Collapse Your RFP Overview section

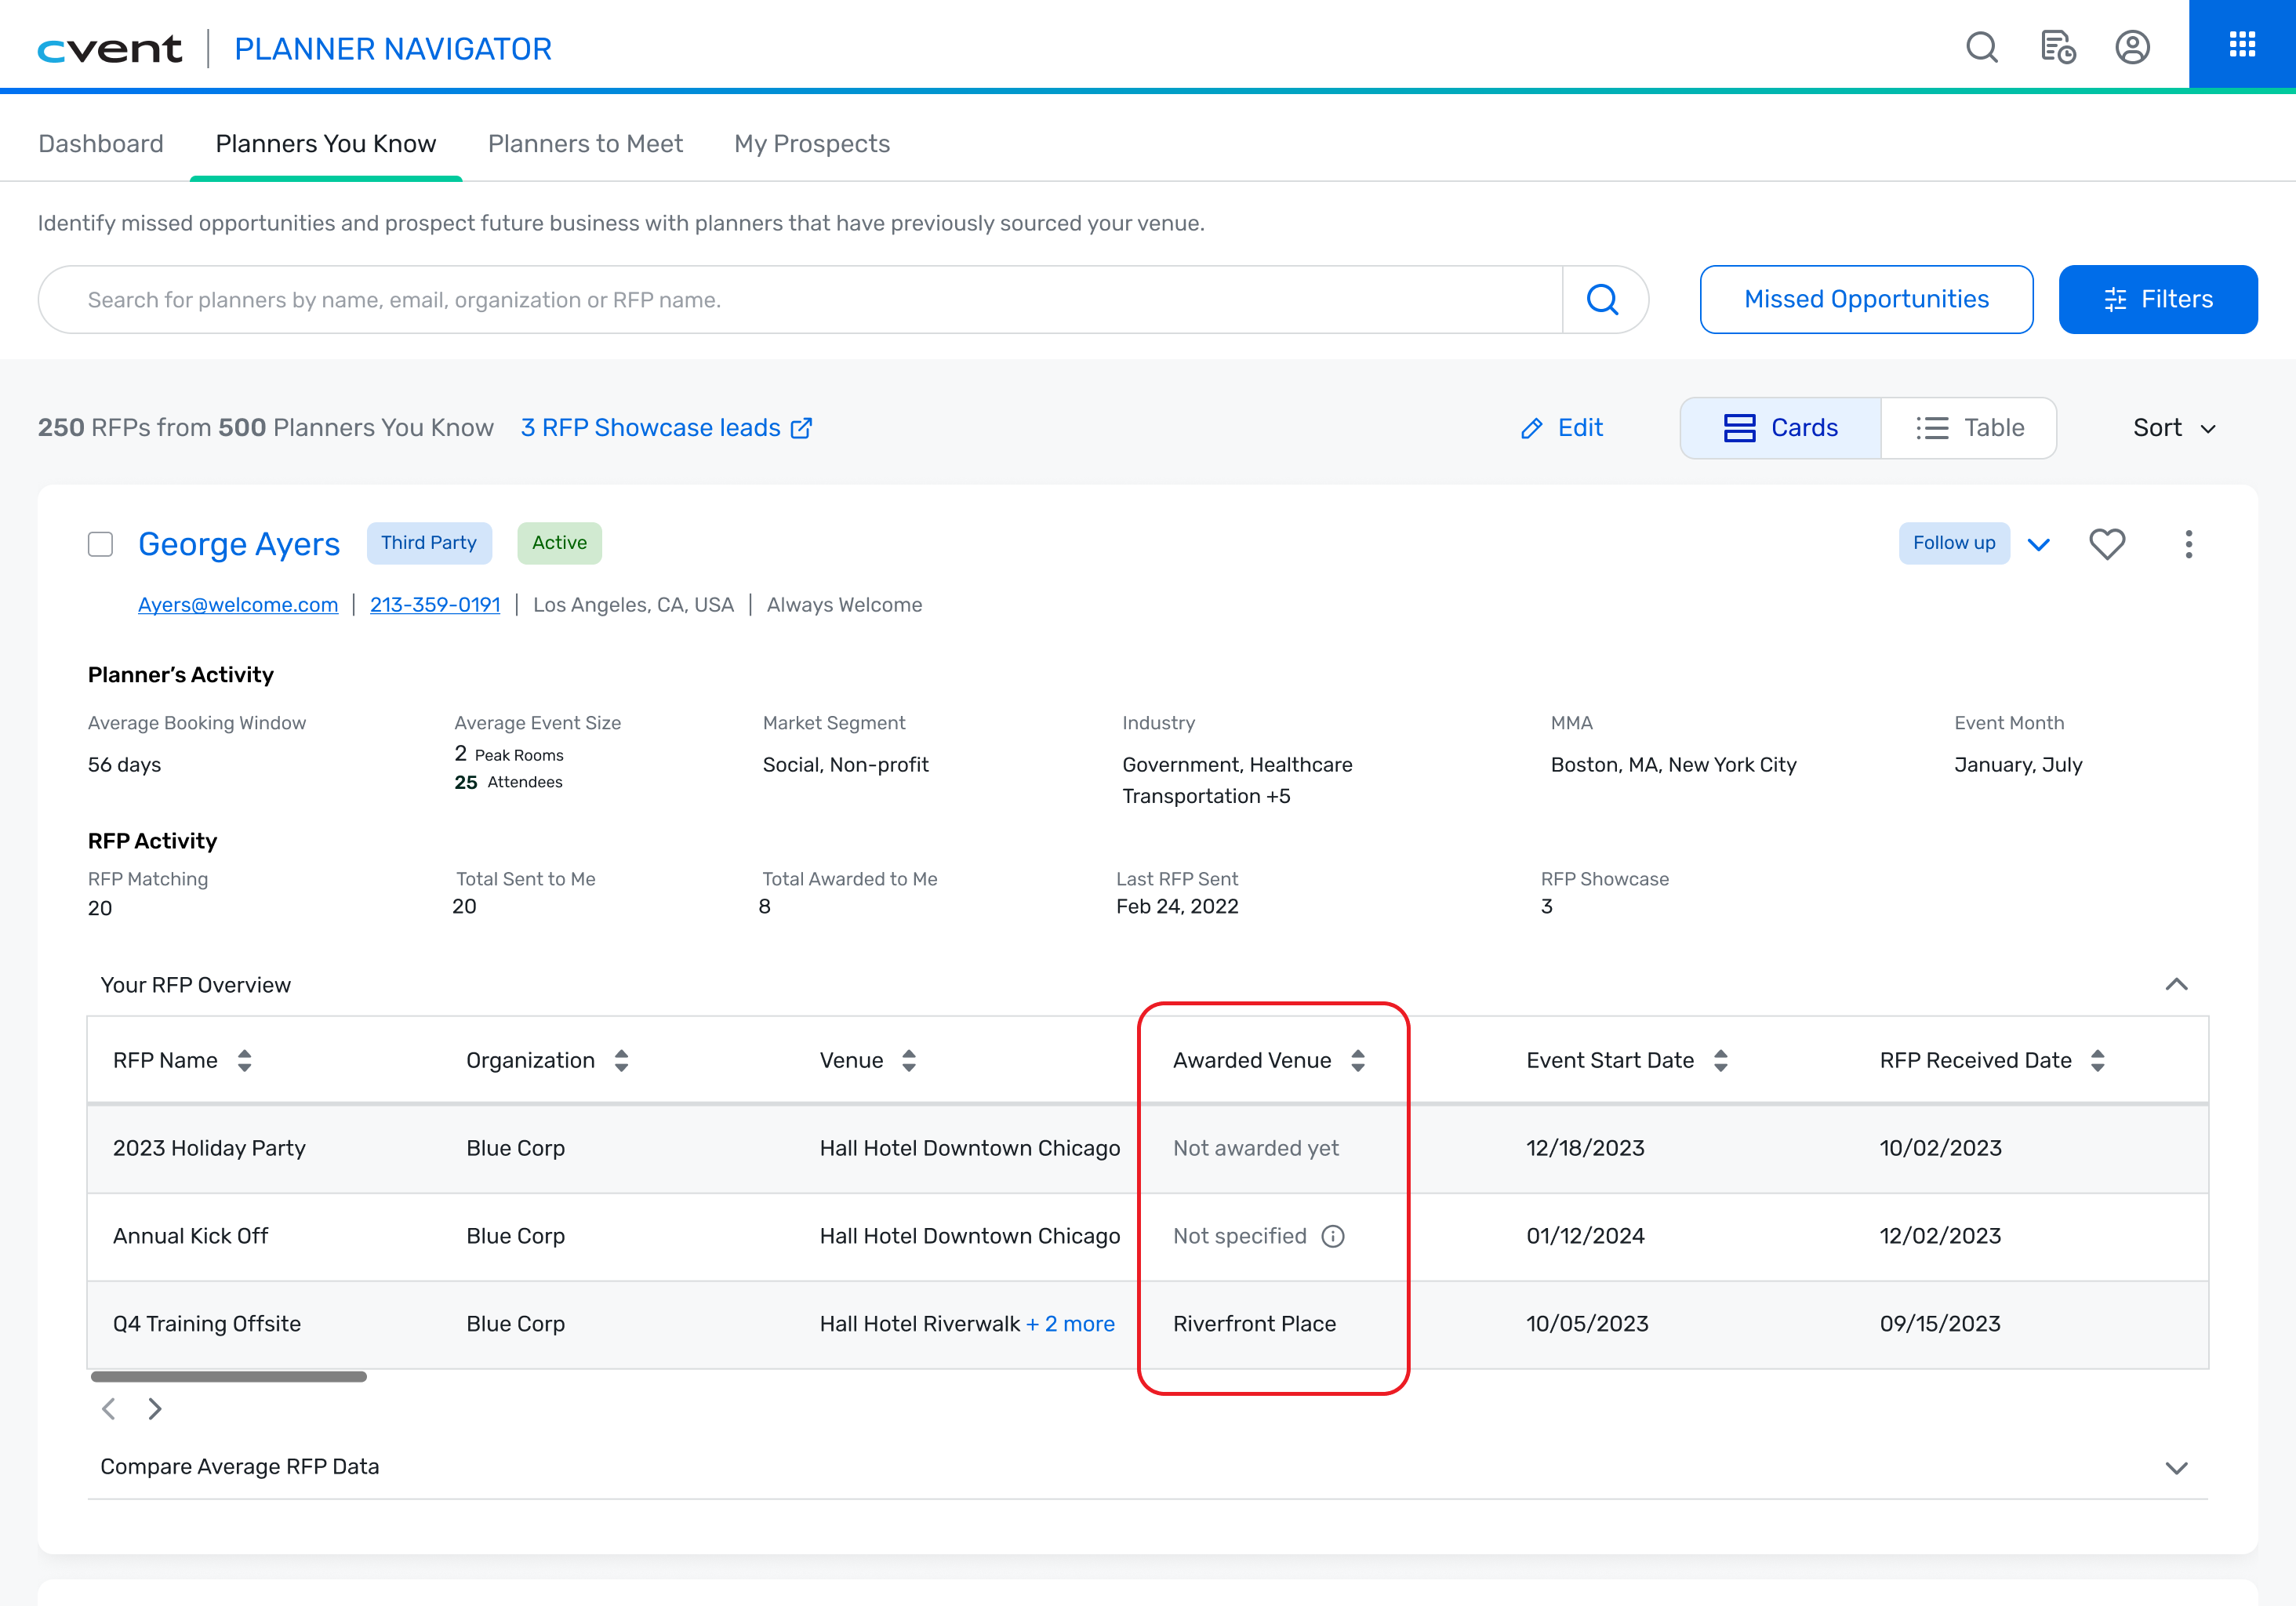pos(2177,984)
